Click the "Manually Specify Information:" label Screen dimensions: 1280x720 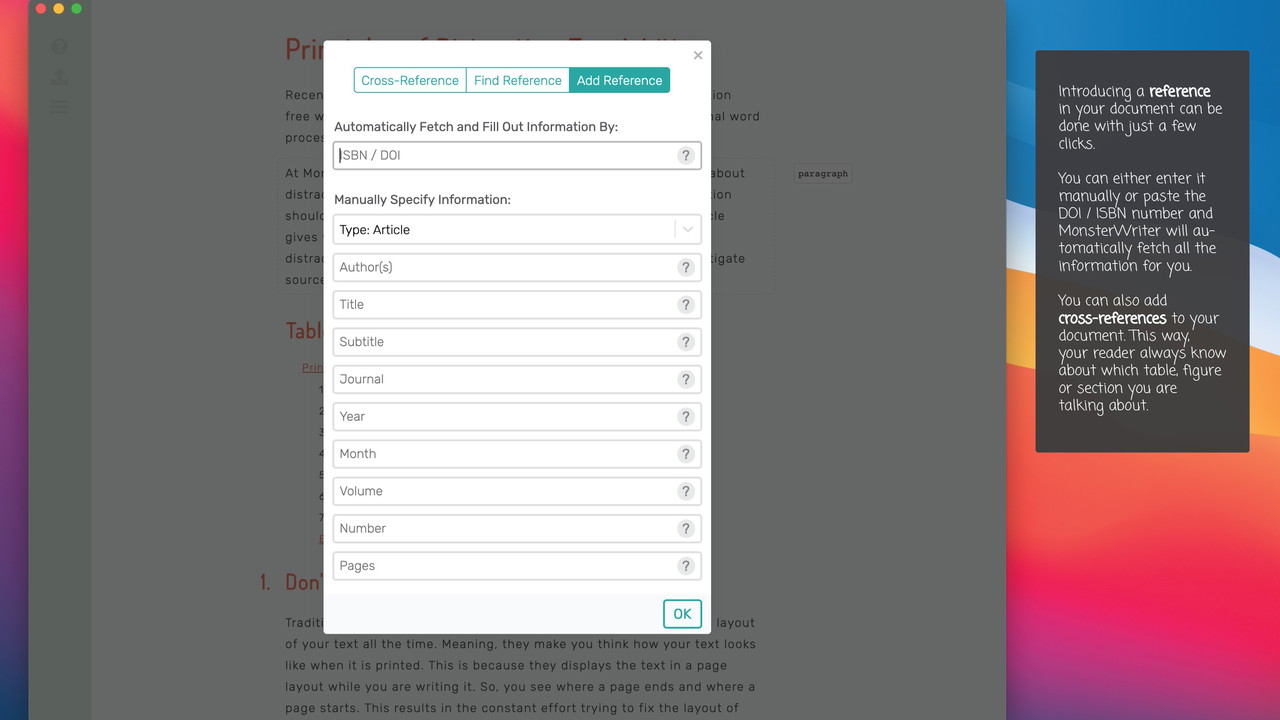tap(422, 200)
